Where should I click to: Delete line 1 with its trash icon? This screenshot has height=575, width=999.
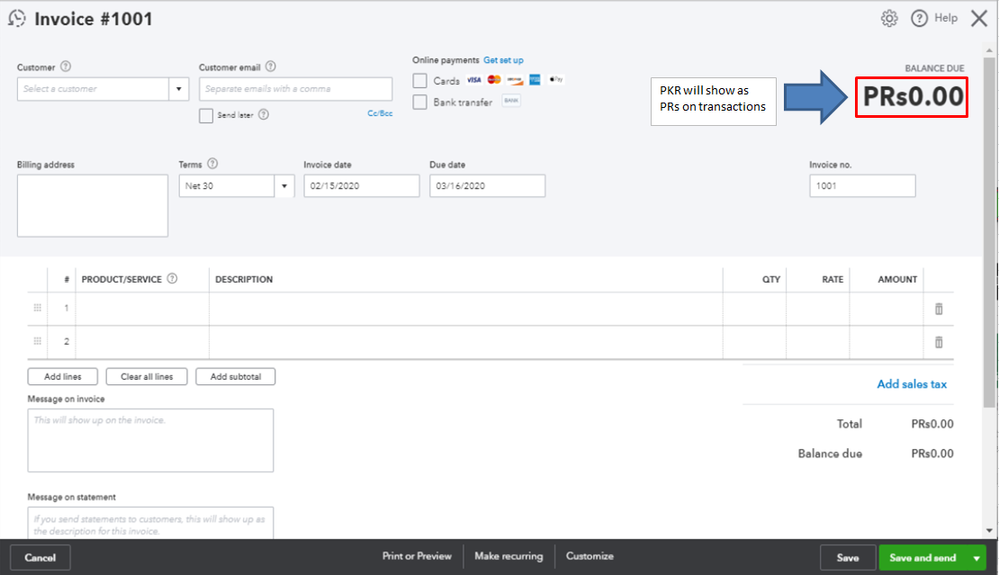click(938, 309)
